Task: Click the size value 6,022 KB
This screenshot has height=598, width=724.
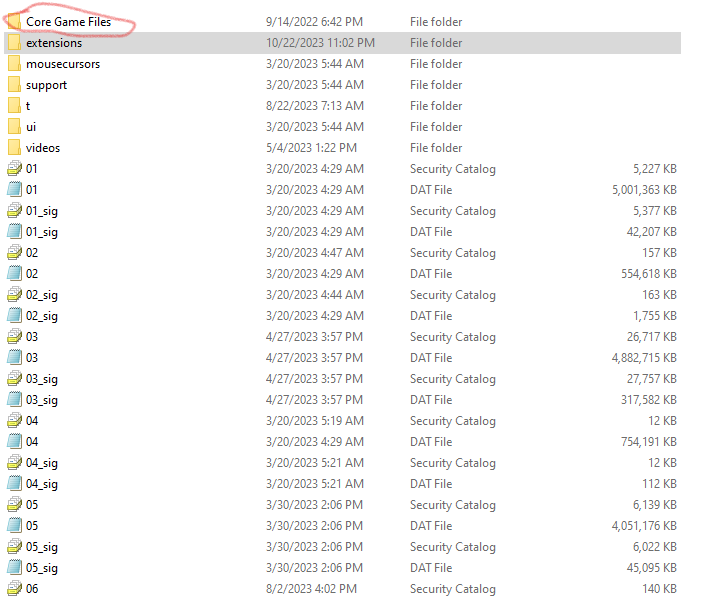Action: coord(654,547)
